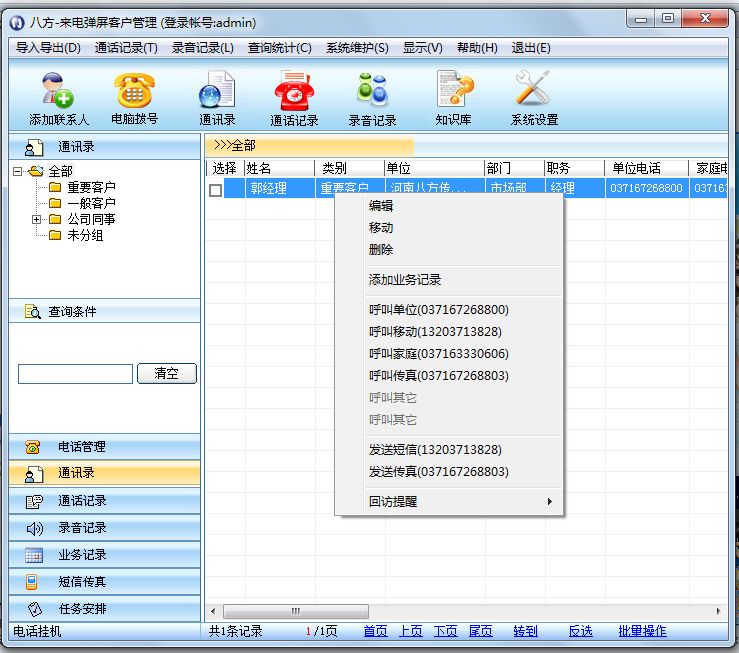Viewport: 739px width, 653px height.
Task: Collapse the 全部 tree node
Action: (x=18, y=172)
